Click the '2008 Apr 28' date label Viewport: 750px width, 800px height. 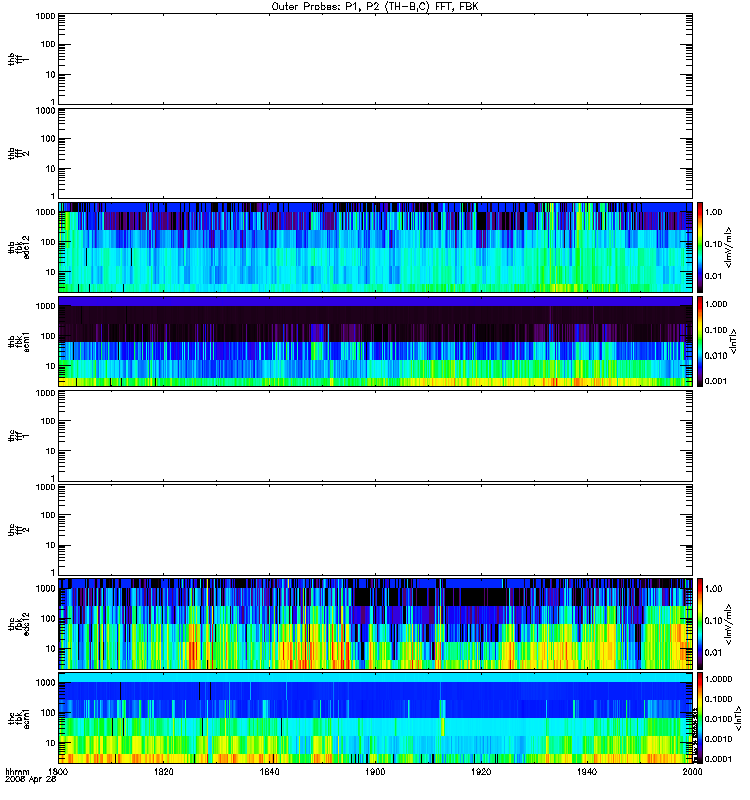[x=31, y=780]
